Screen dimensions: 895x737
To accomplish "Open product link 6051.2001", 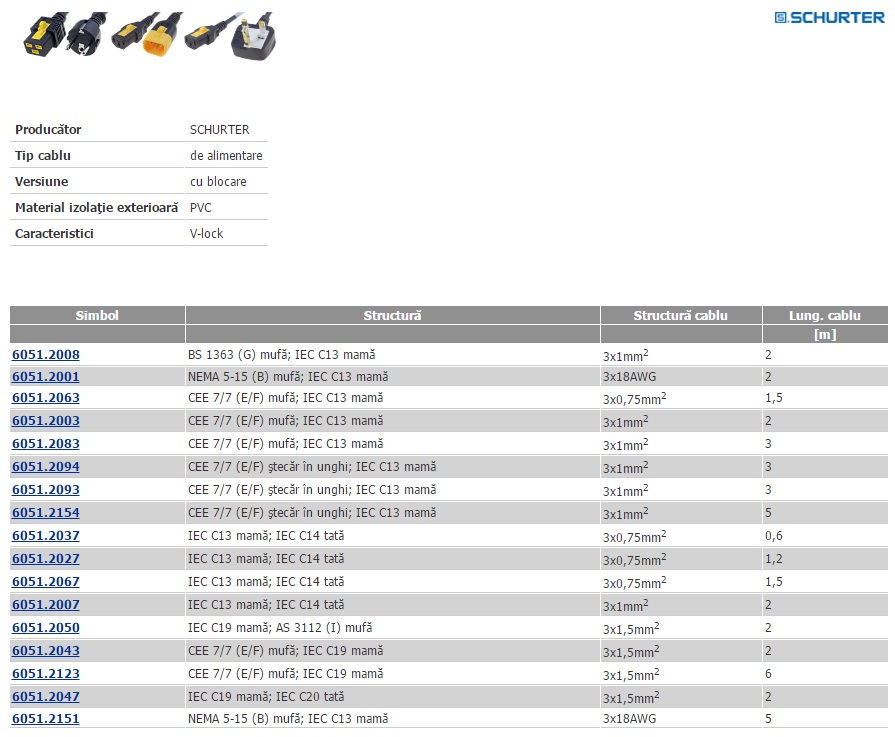I will [46, 377].
